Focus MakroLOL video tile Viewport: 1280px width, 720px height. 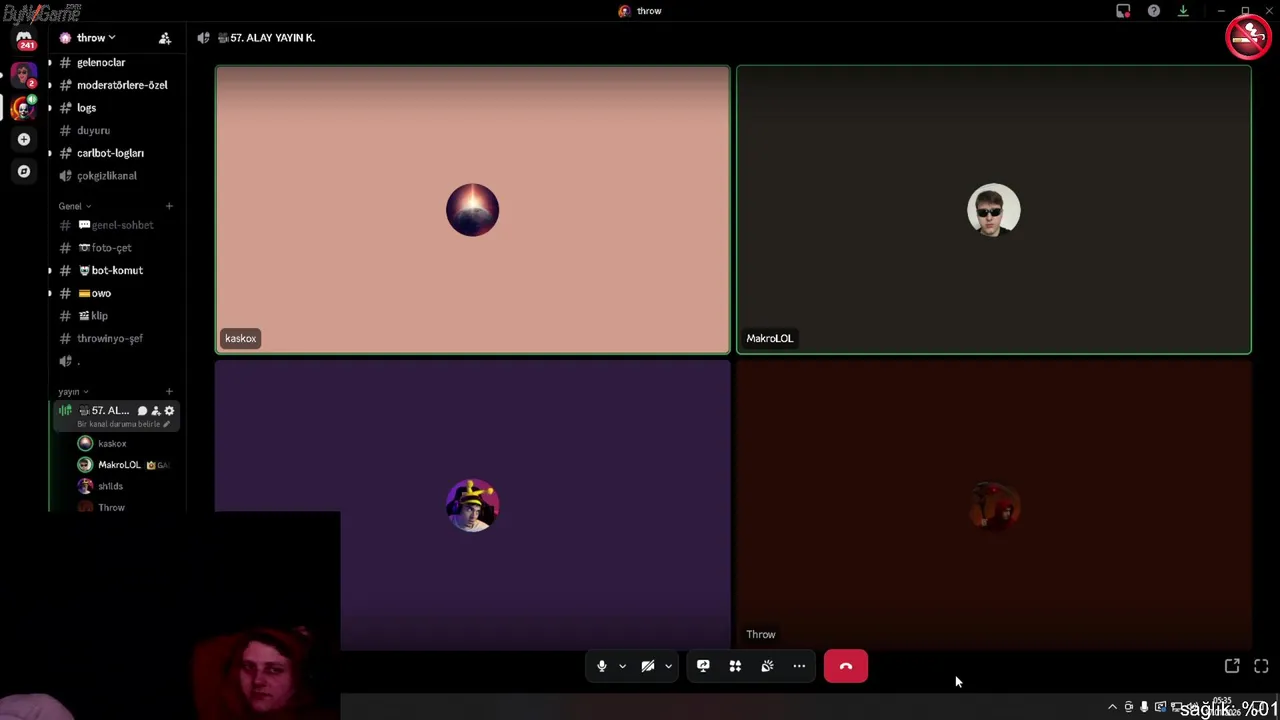[x=994, y=210]
